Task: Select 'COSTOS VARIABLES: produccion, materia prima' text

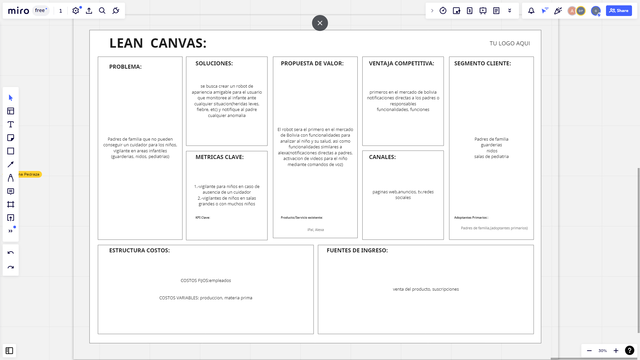Action: click(206, 298)
